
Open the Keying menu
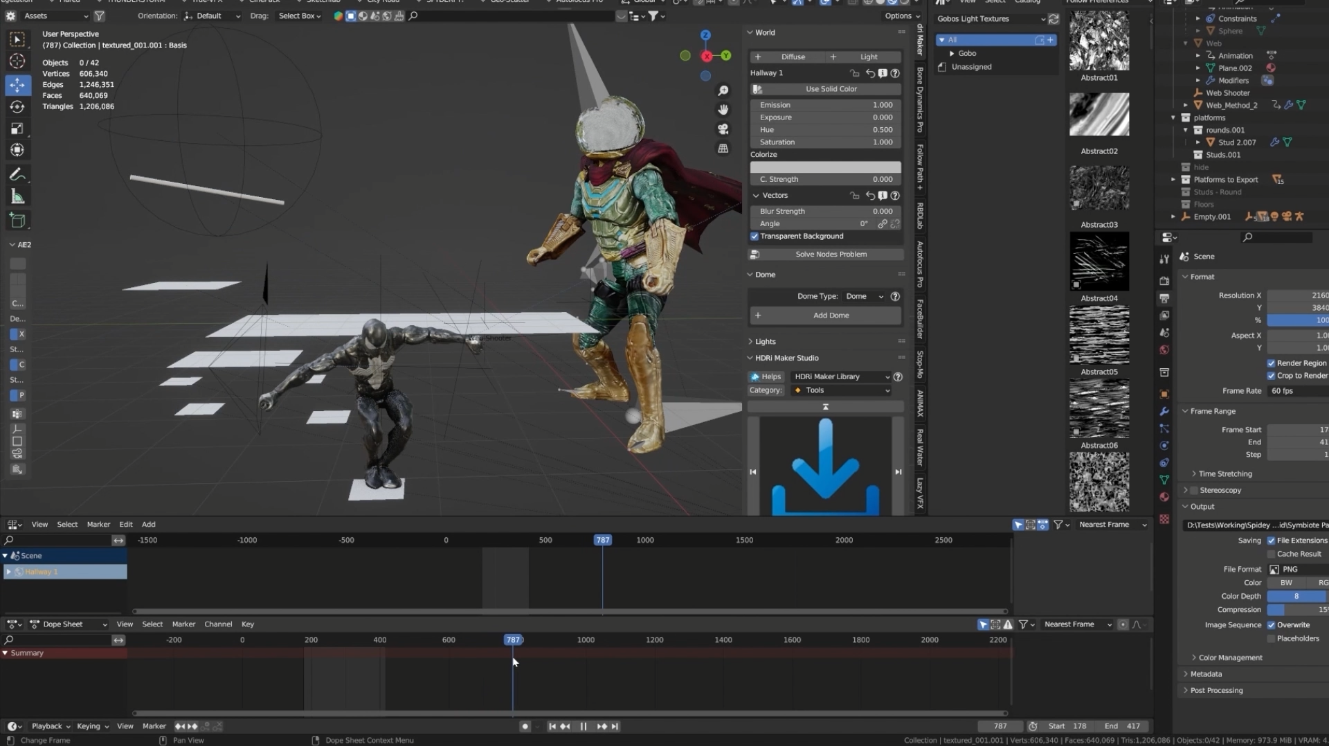(92, 726)
